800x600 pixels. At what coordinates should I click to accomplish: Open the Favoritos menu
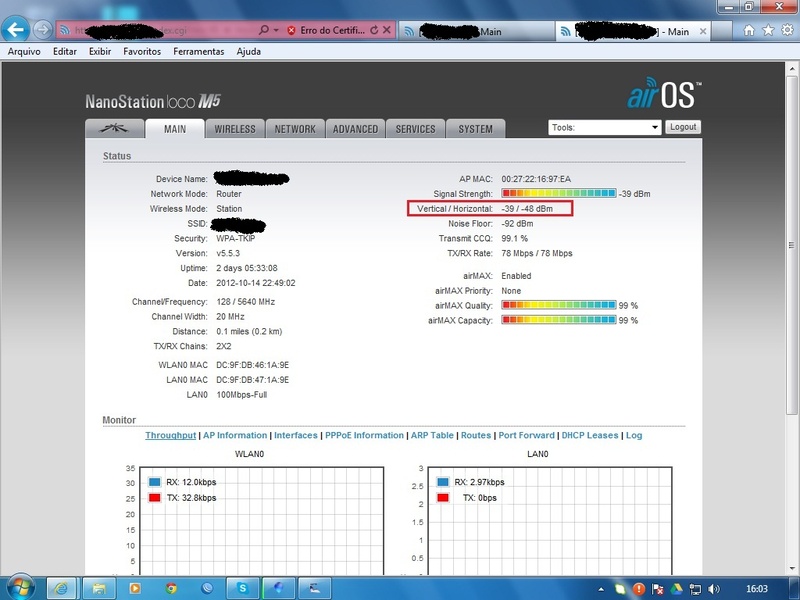click(x=142, y=52)
